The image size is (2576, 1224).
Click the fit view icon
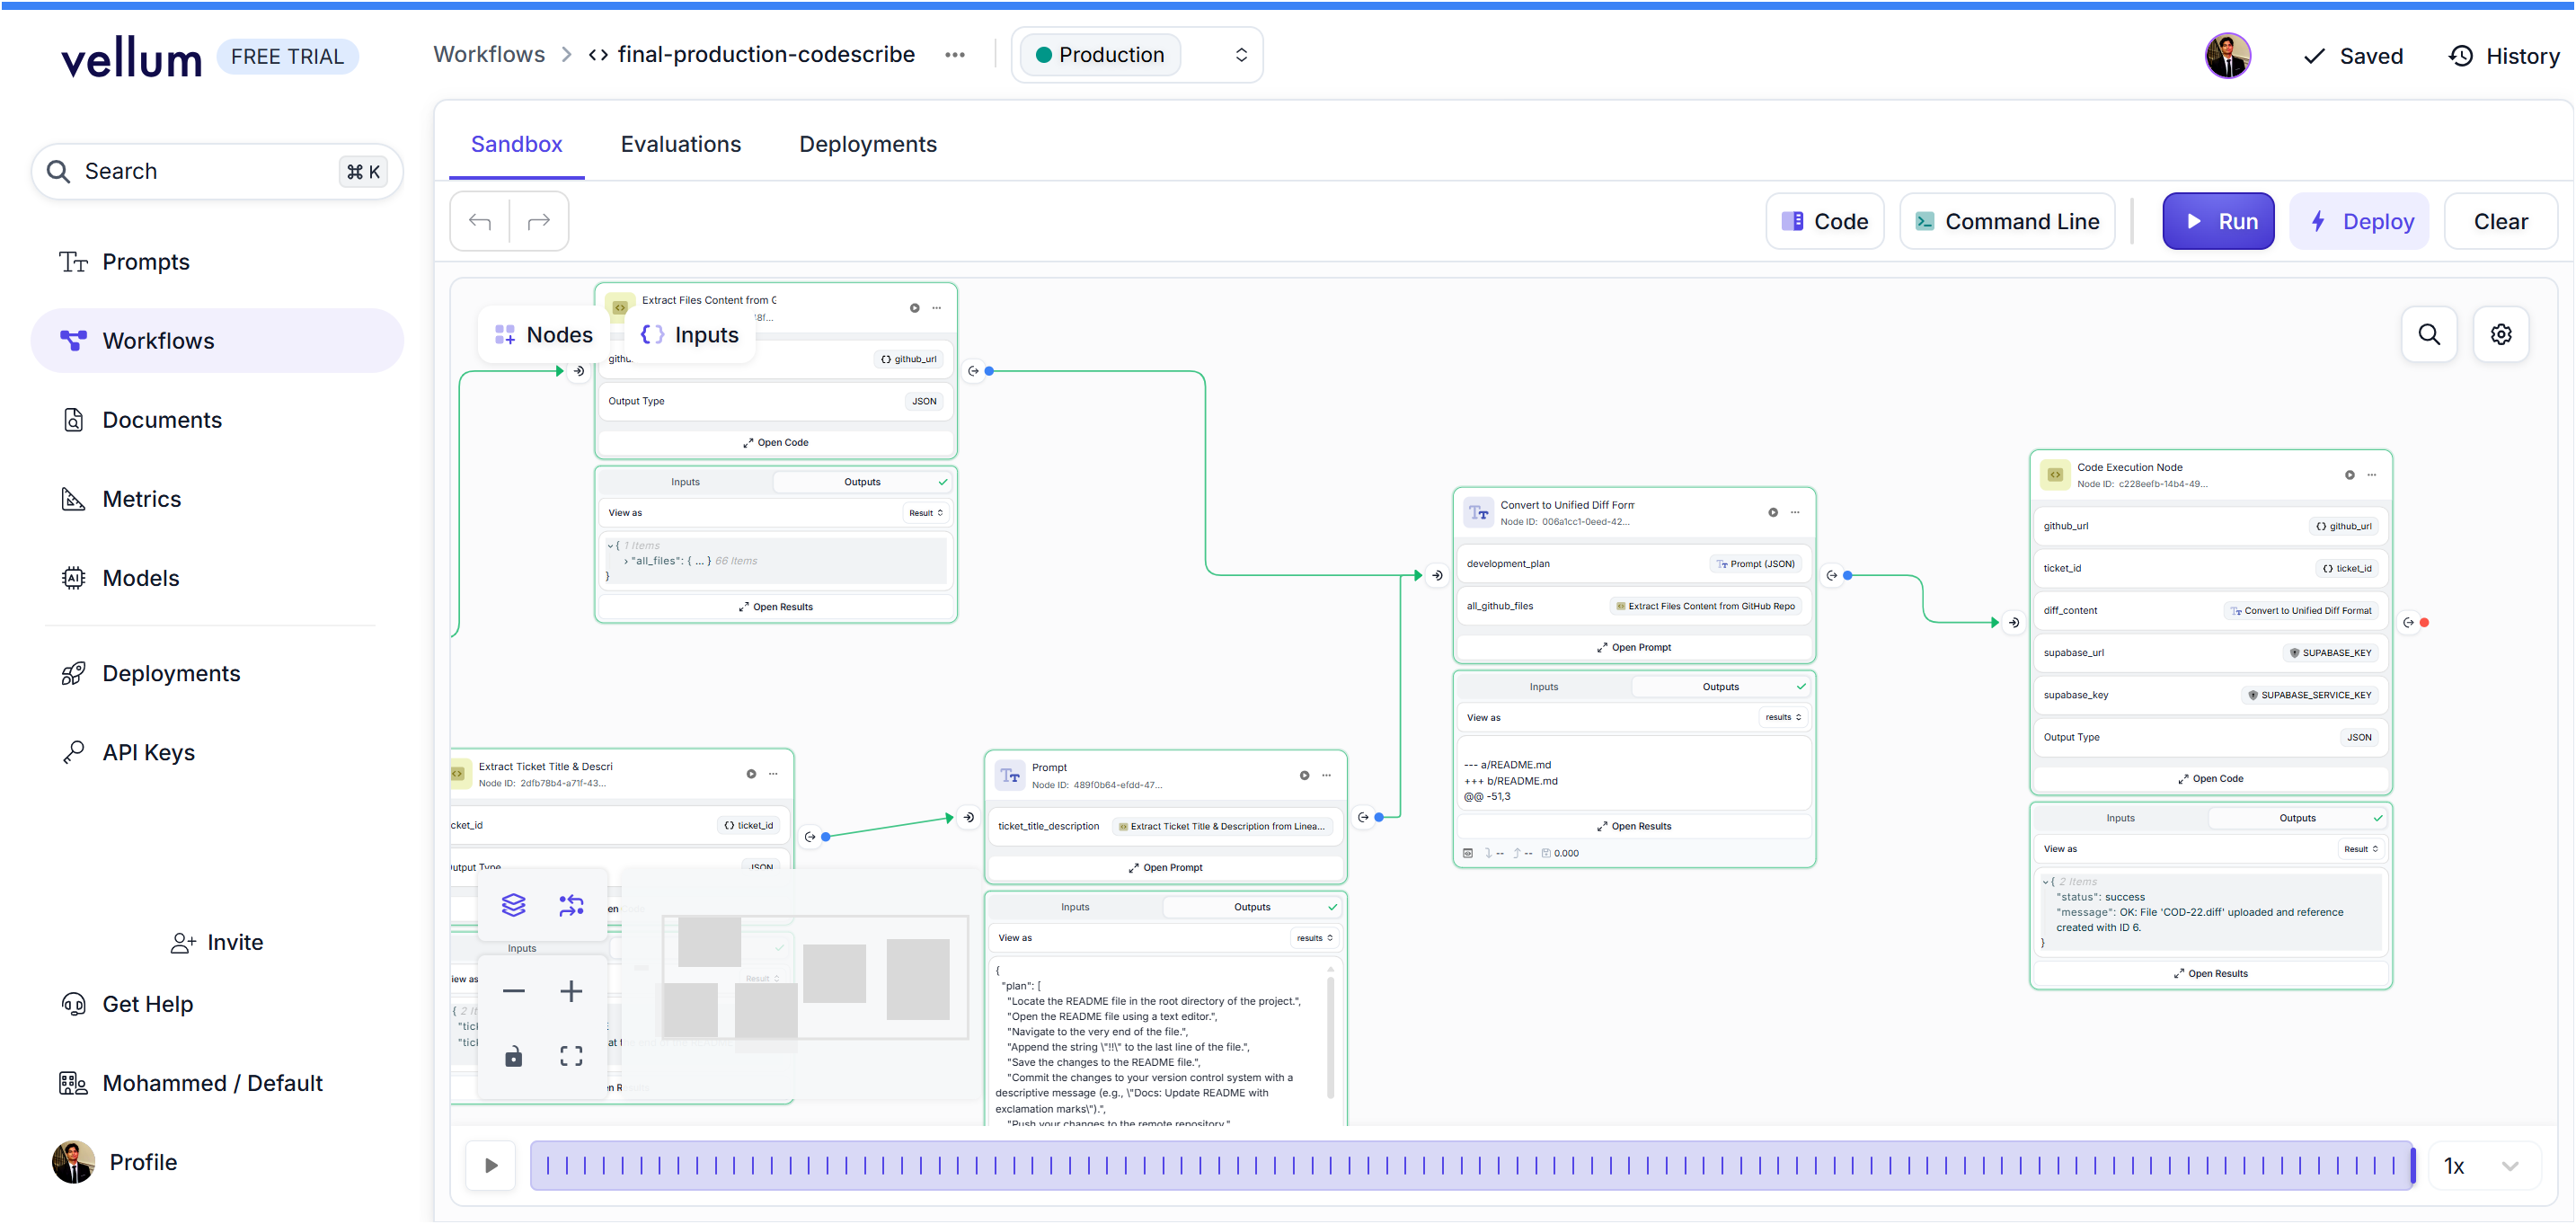(571, 1056)
